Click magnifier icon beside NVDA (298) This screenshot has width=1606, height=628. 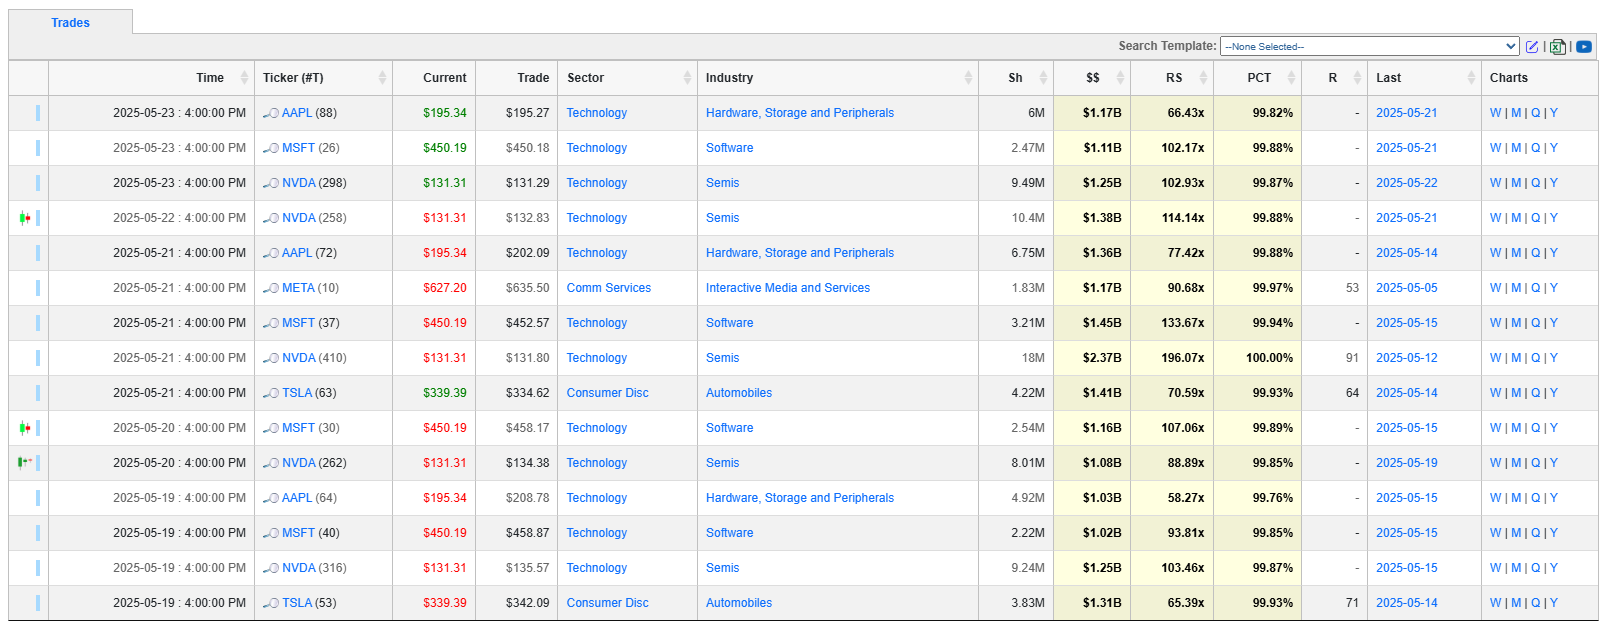click(271, 183)
